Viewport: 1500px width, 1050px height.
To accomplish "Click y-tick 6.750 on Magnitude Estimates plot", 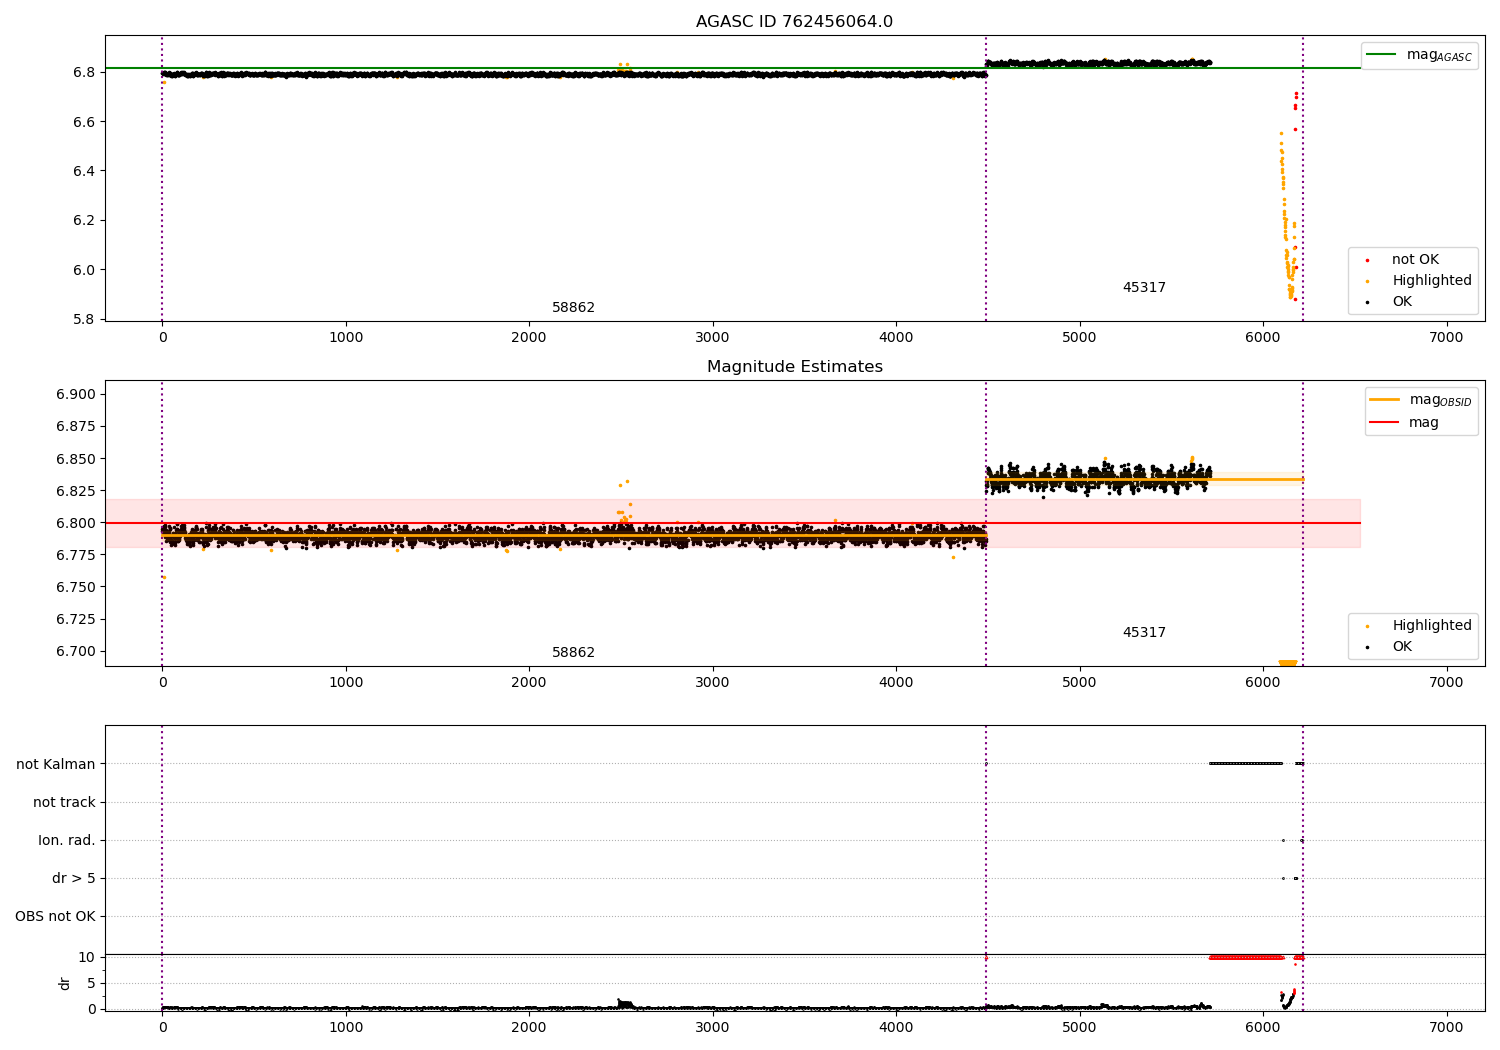I will click(76, 587).
